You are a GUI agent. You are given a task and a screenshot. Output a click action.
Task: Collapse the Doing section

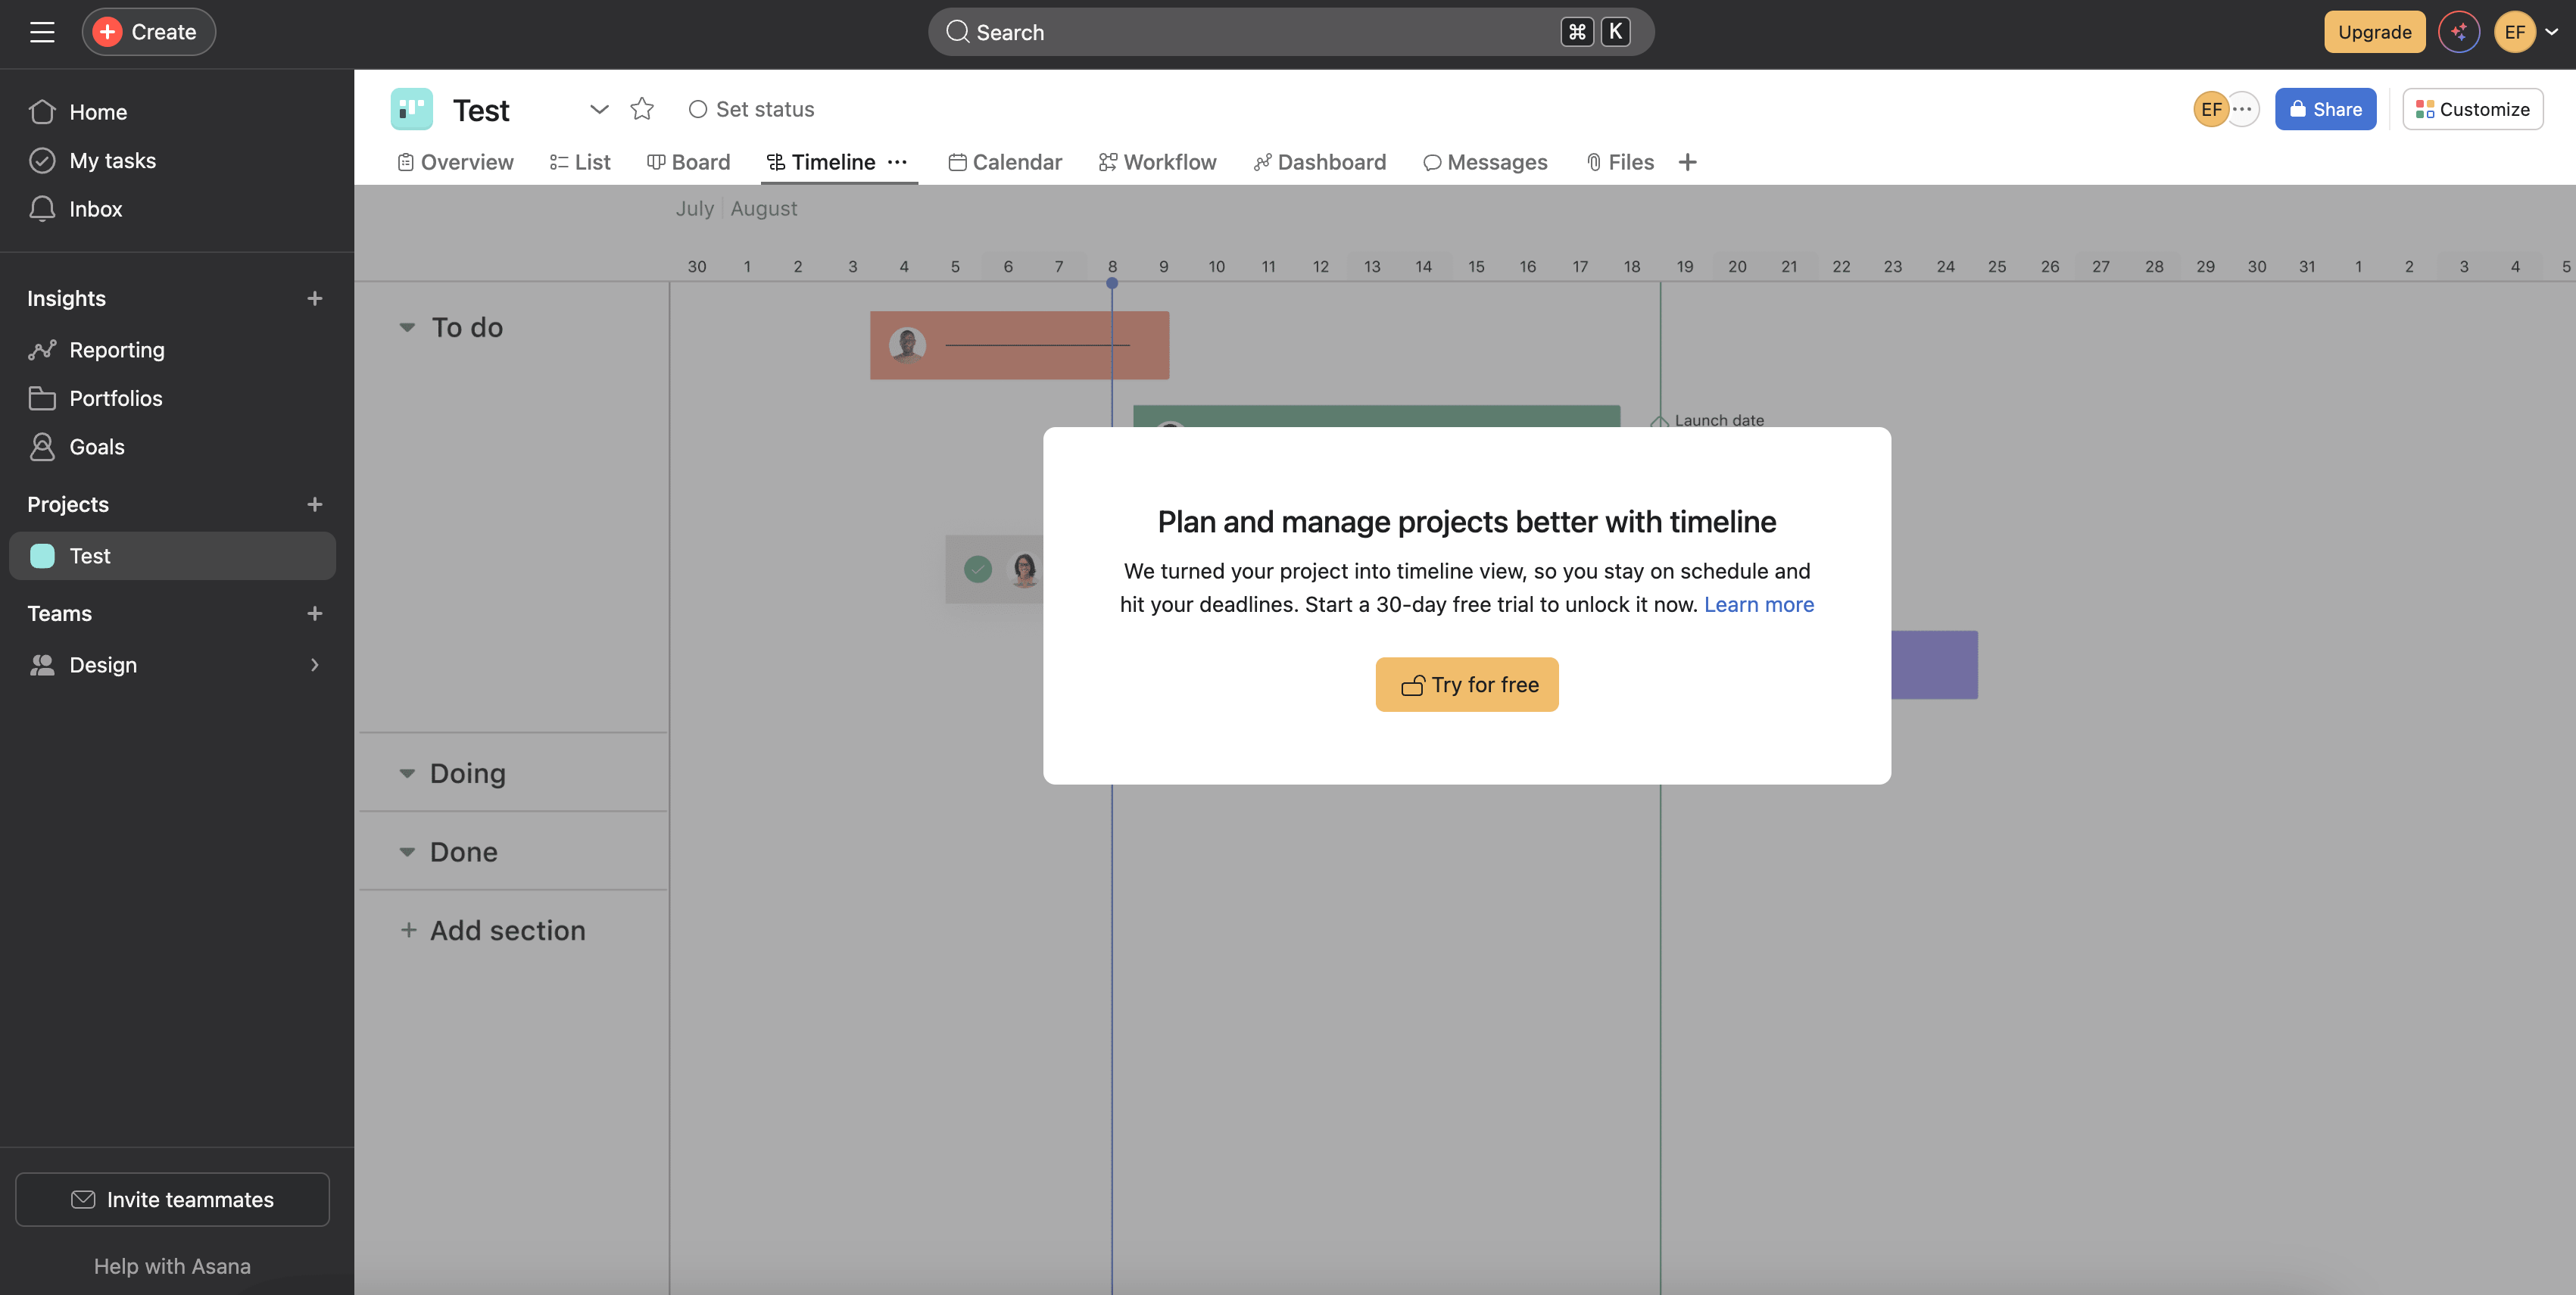407,773
